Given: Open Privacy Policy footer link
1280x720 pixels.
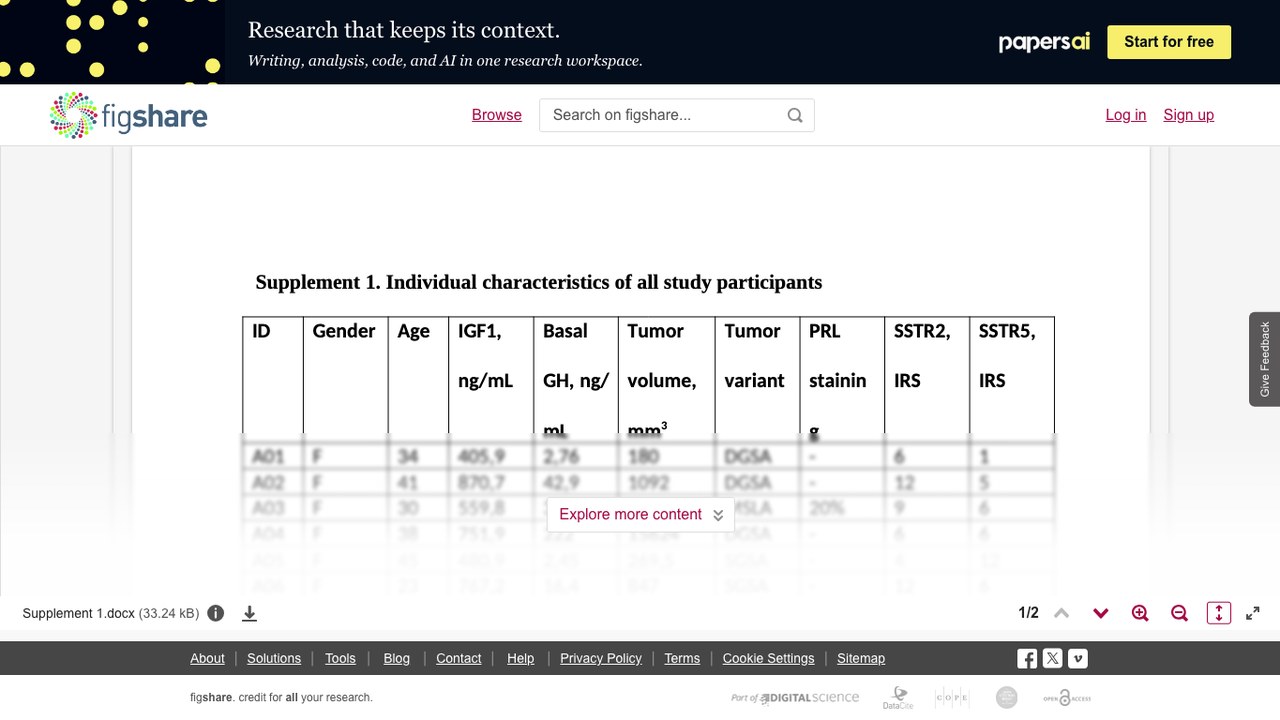Looking at the screenshot, I should tap(601, 658).
